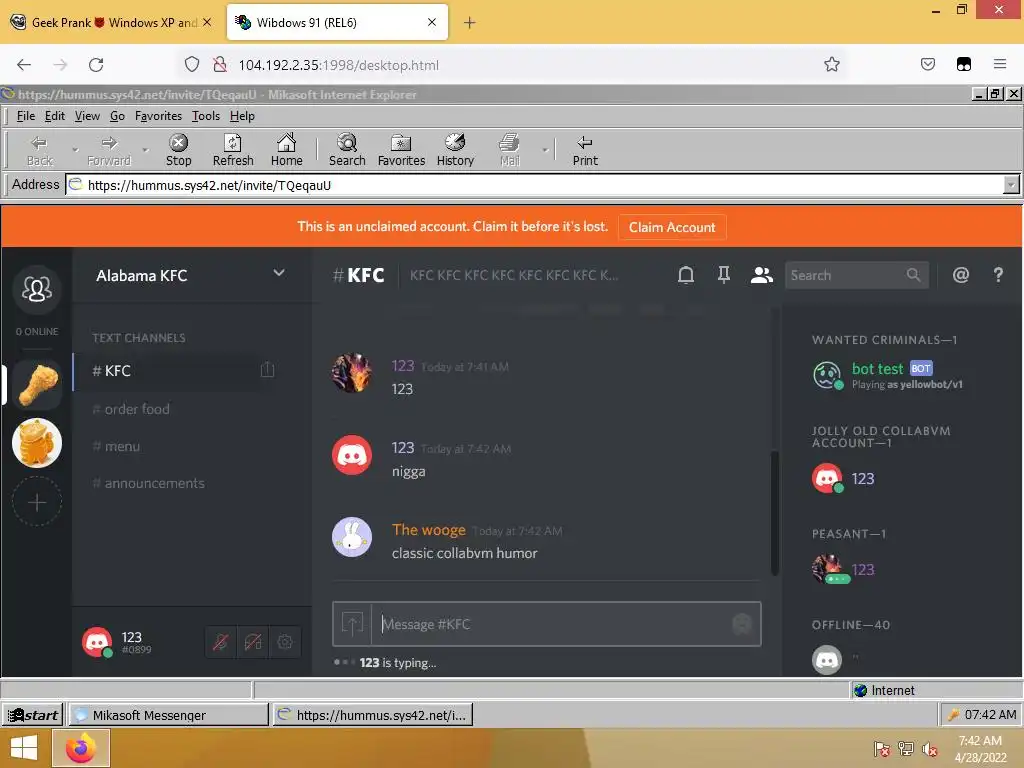Open the Friends home icon in Discord sidebar
Image resolution: width=1024 pixels, height=768 pixels.
tap(37, 289)
